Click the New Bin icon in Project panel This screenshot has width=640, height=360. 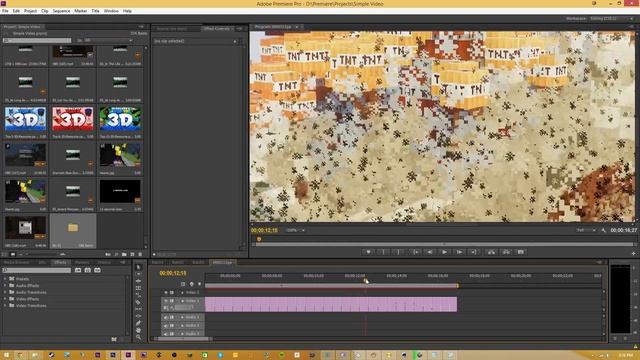[124, 254]
